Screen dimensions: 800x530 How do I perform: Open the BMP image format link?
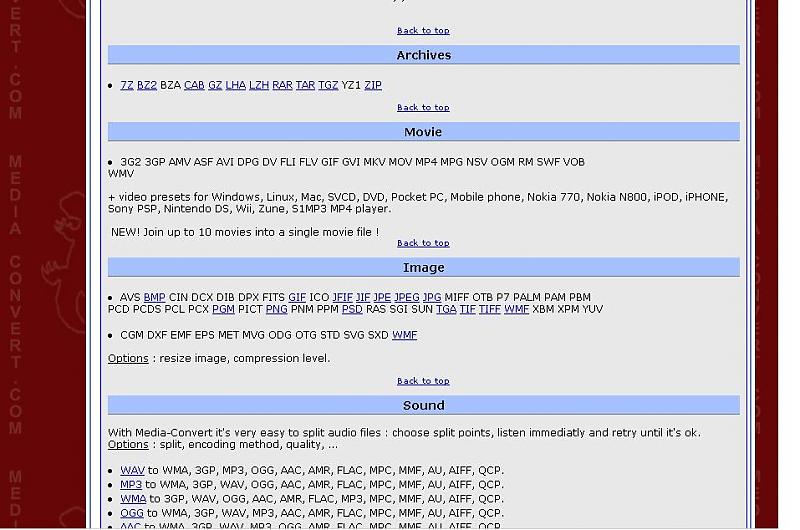point(154,298)
